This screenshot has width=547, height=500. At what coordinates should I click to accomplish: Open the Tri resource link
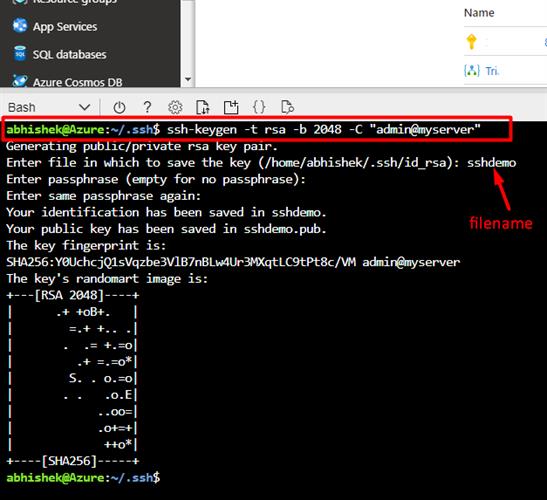[492, 71]
